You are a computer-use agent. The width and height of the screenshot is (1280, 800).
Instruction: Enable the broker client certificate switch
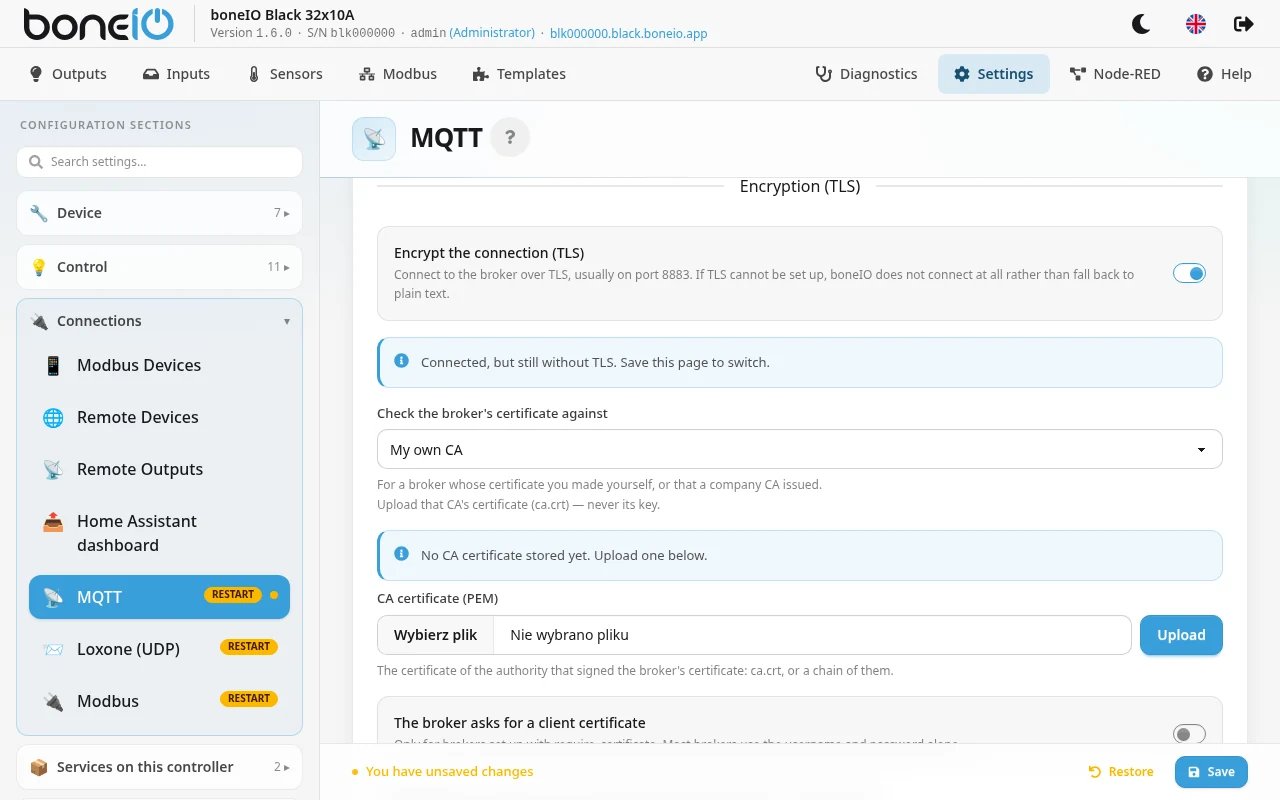click(x=1189, y=735)
